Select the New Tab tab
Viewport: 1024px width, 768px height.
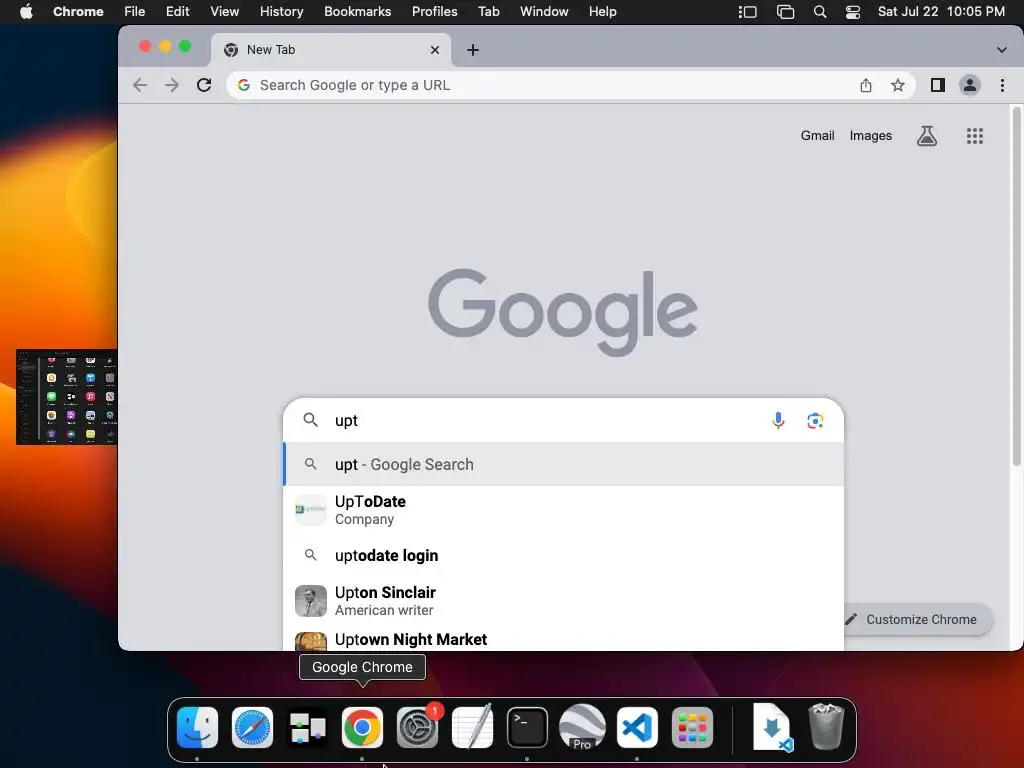coord(331,50)
